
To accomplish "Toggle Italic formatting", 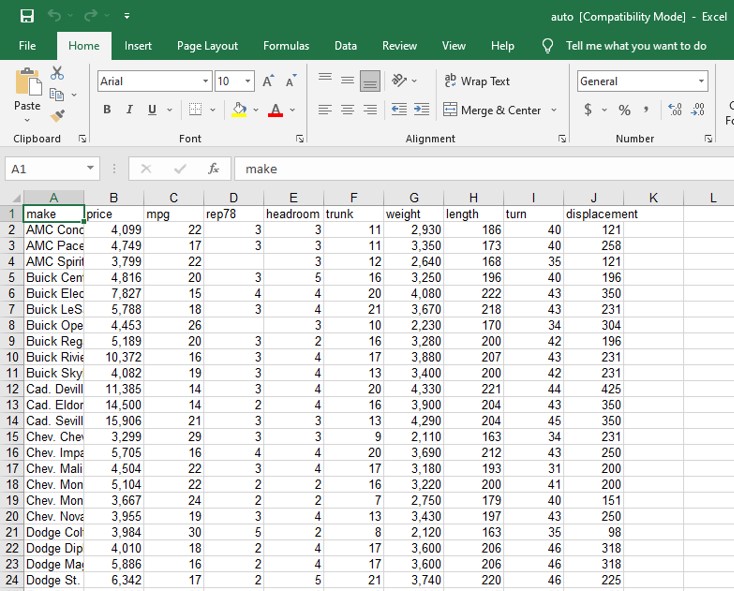I will [x=130, y=110].
